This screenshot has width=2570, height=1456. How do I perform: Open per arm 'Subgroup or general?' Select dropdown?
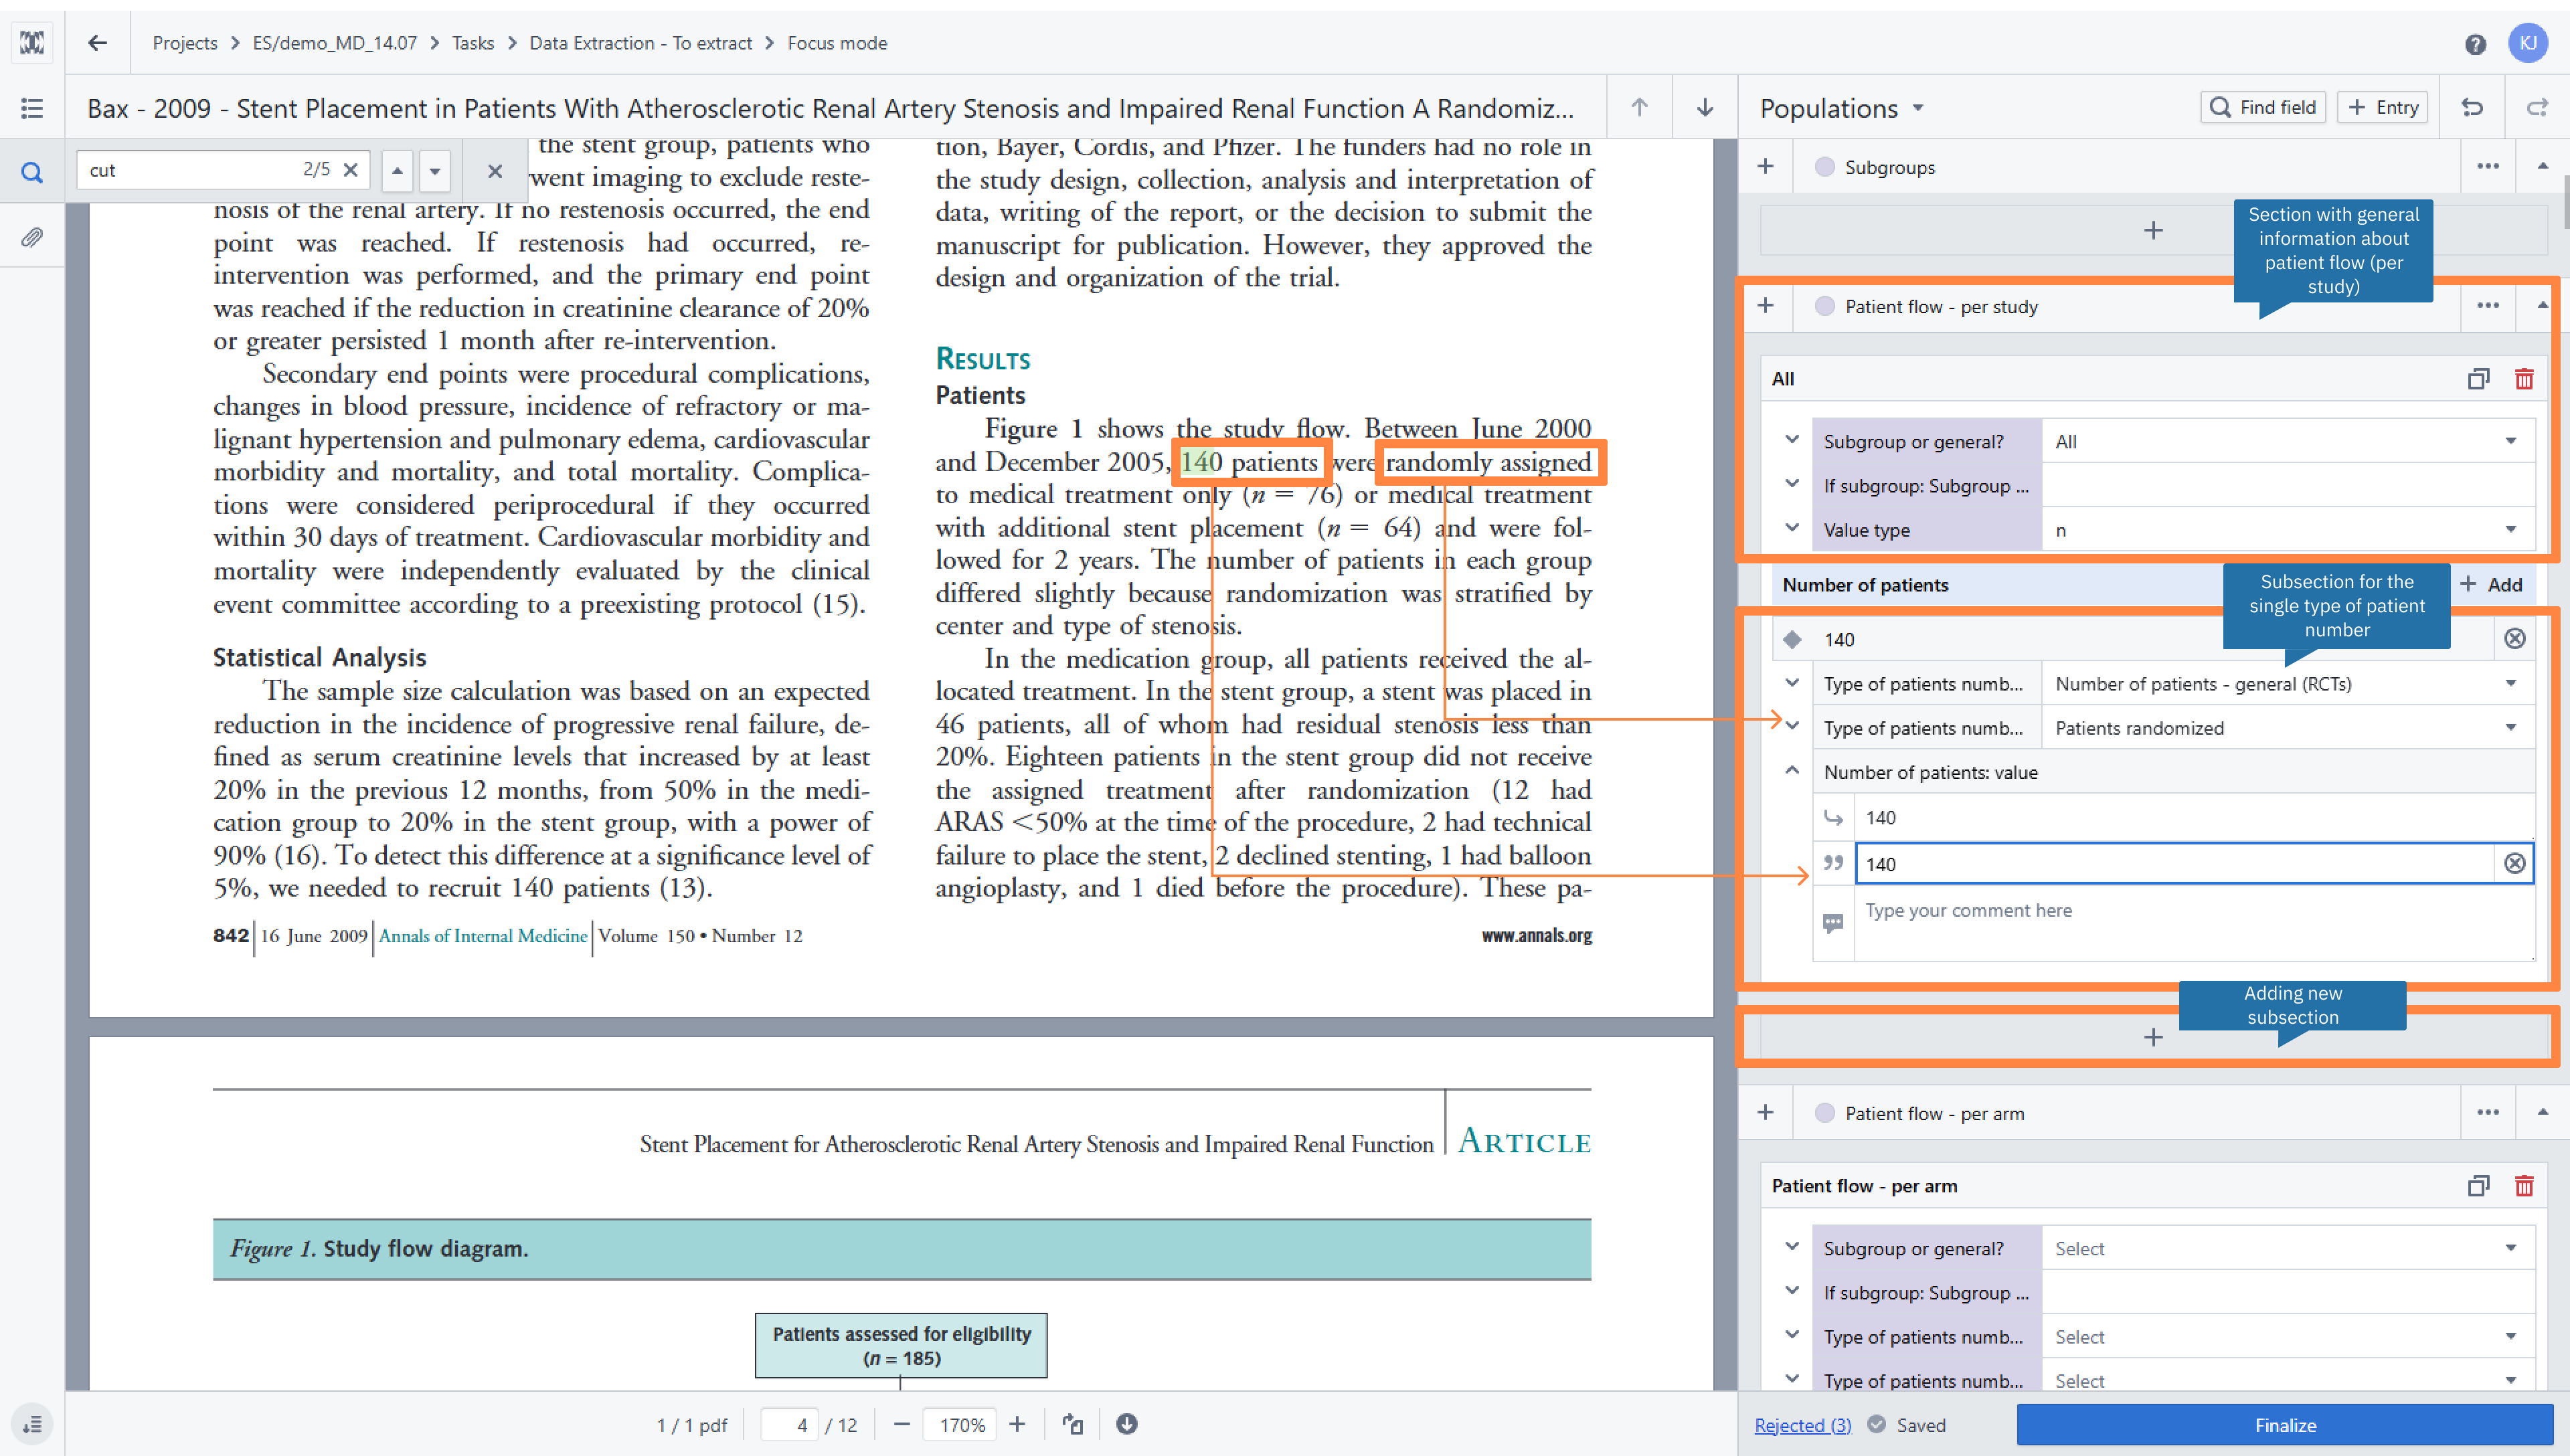coord(2288,1249)
